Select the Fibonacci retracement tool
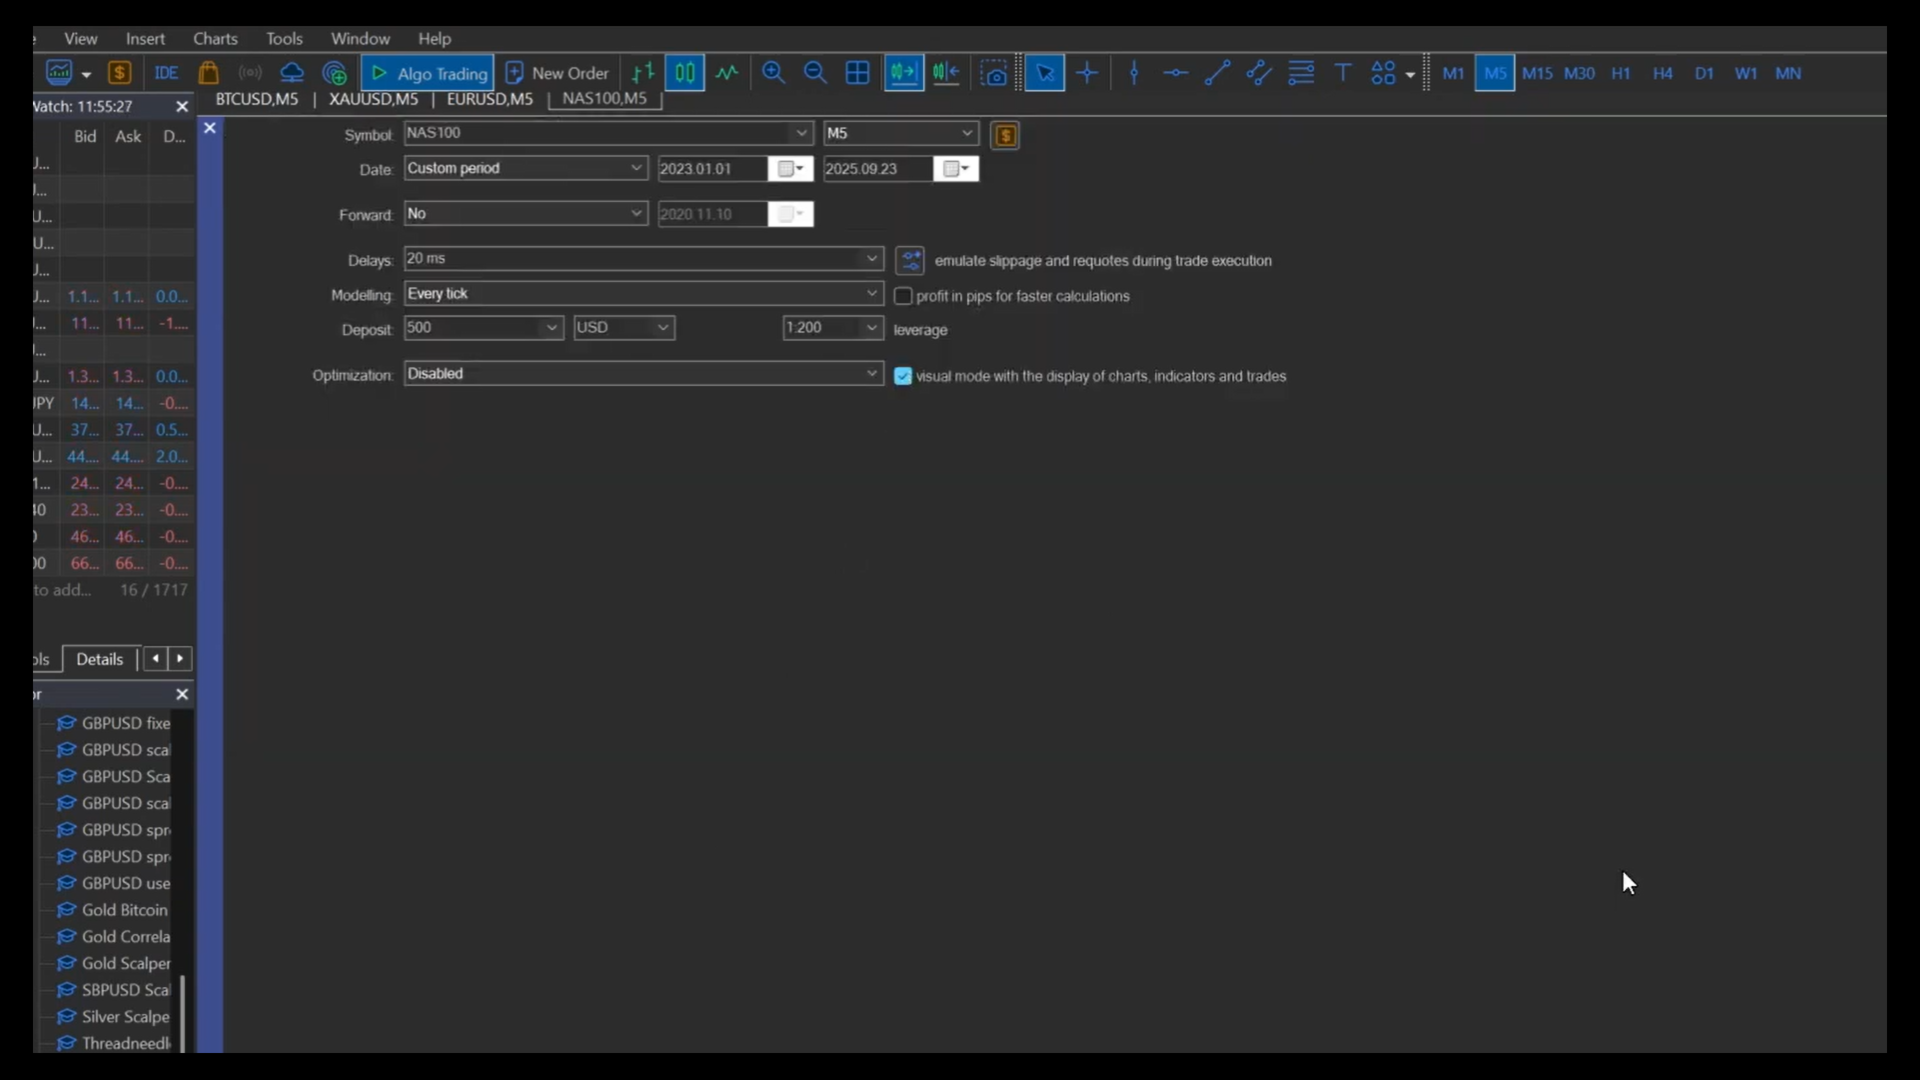 [1301, 73]
